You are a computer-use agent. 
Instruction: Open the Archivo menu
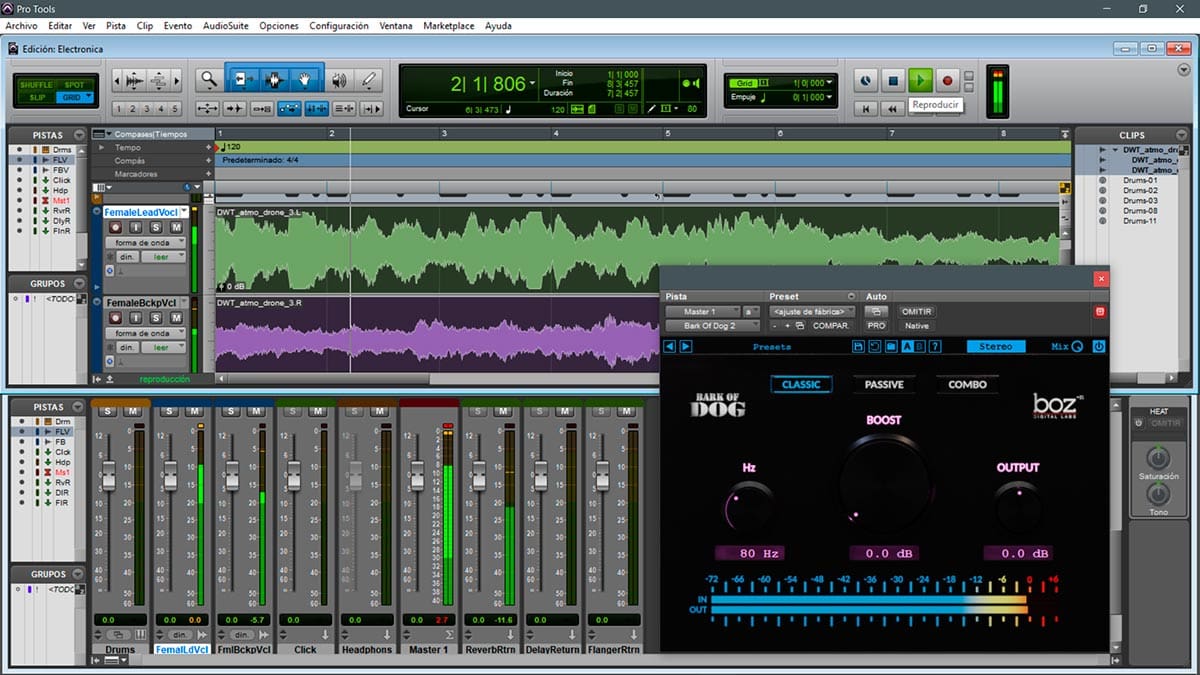22,25
